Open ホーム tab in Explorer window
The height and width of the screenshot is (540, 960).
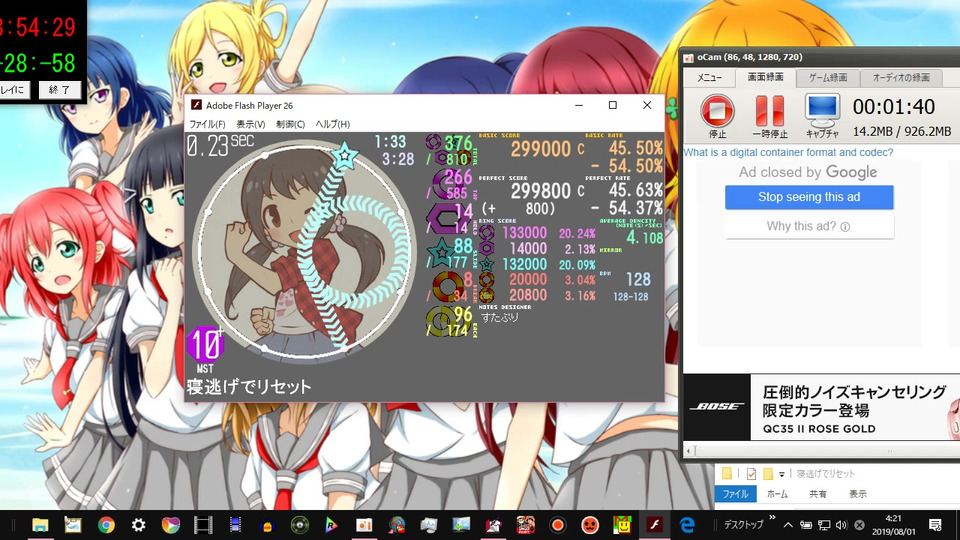[x=778, y=494]
